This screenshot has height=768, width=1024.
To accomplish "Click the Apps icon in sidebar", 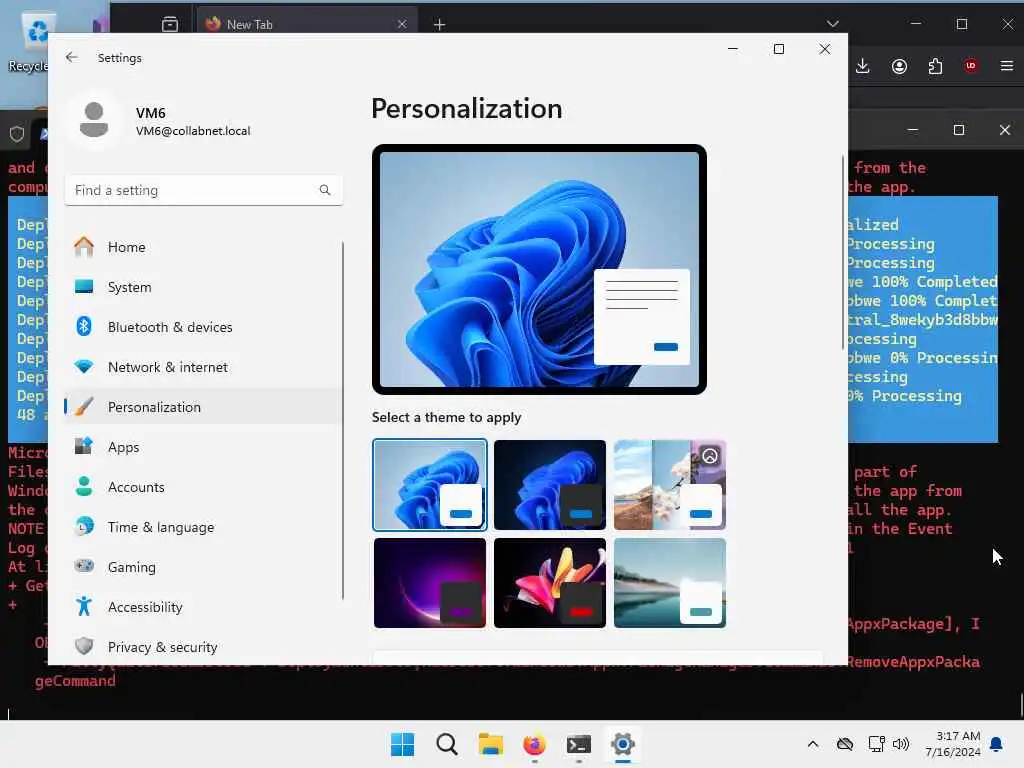I will pyautogui.click(x=84, y=446).
